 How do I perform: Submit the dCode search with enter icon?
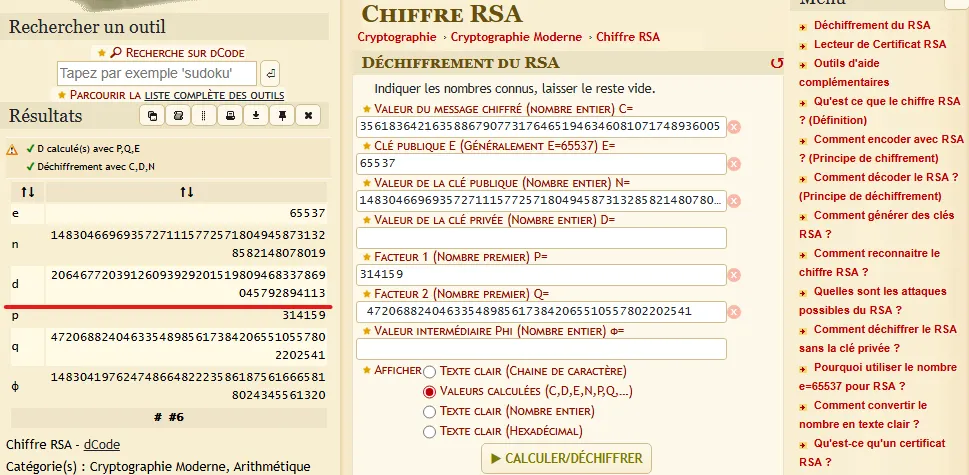270,74
